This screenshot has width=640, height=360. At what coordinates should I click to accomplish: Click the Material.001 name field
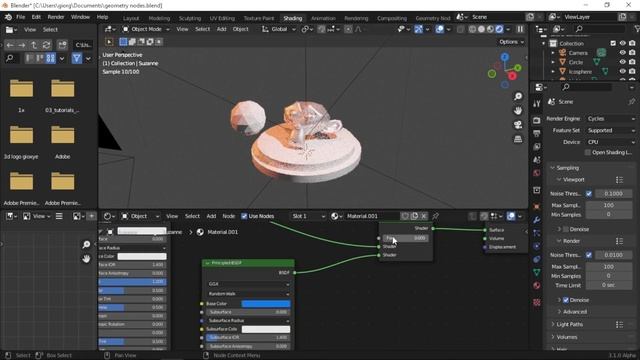click(x=371, y=216)
